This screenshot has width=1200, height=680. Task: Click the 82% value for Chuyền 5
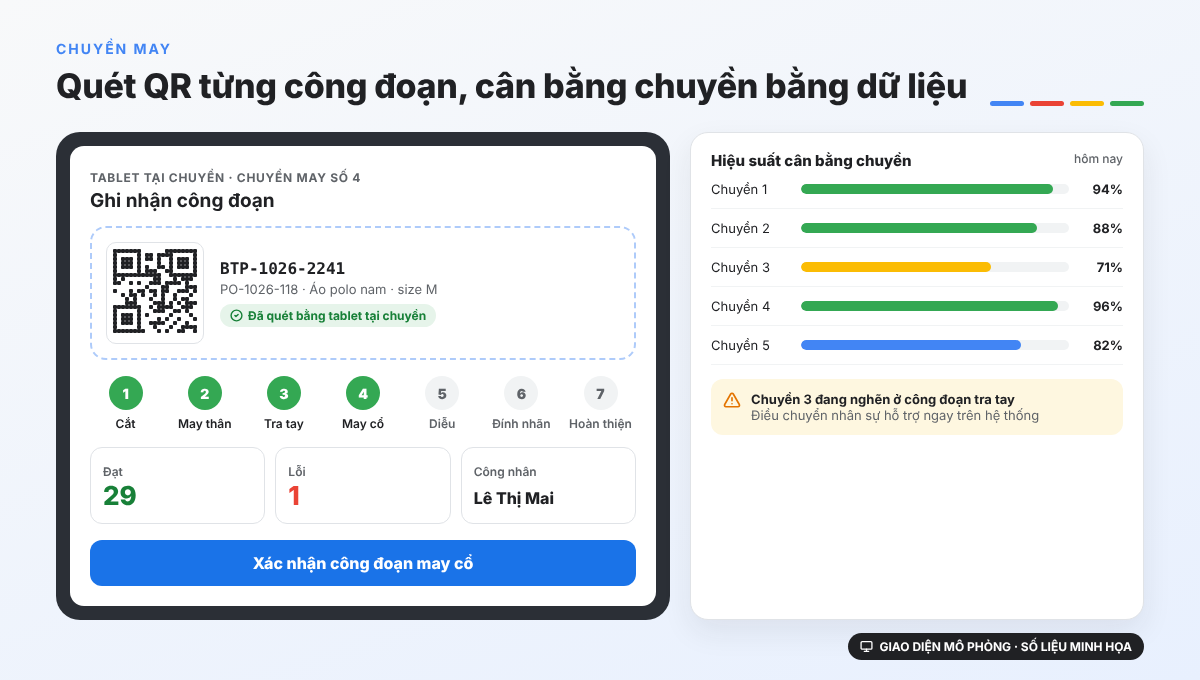pyautogui.click(x=1107, y=345)
